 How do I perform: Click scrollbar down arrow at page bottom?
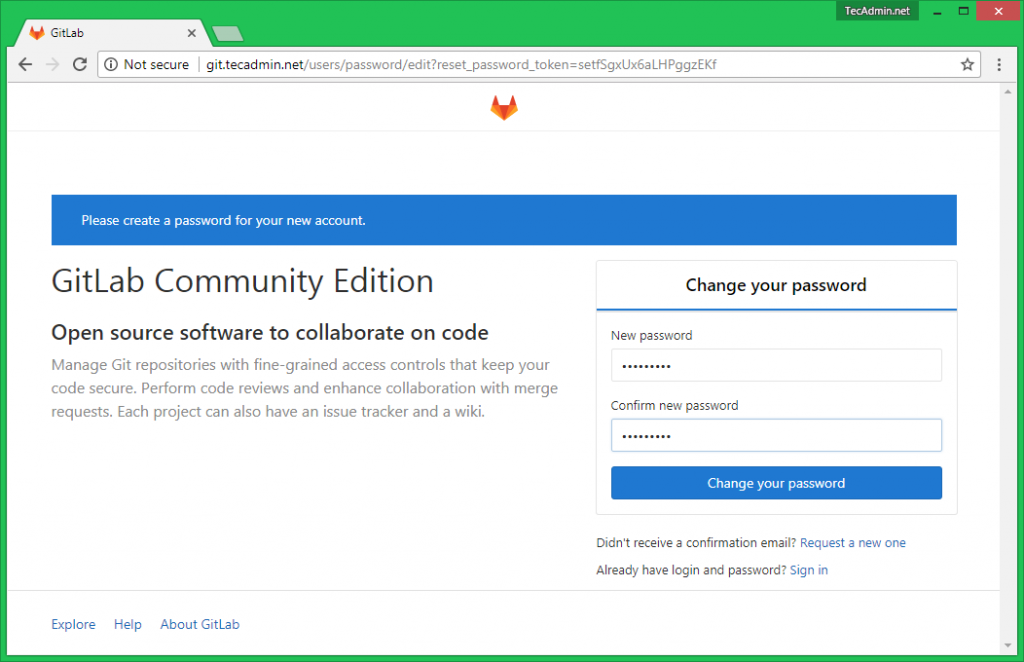tap(1009, 645)
